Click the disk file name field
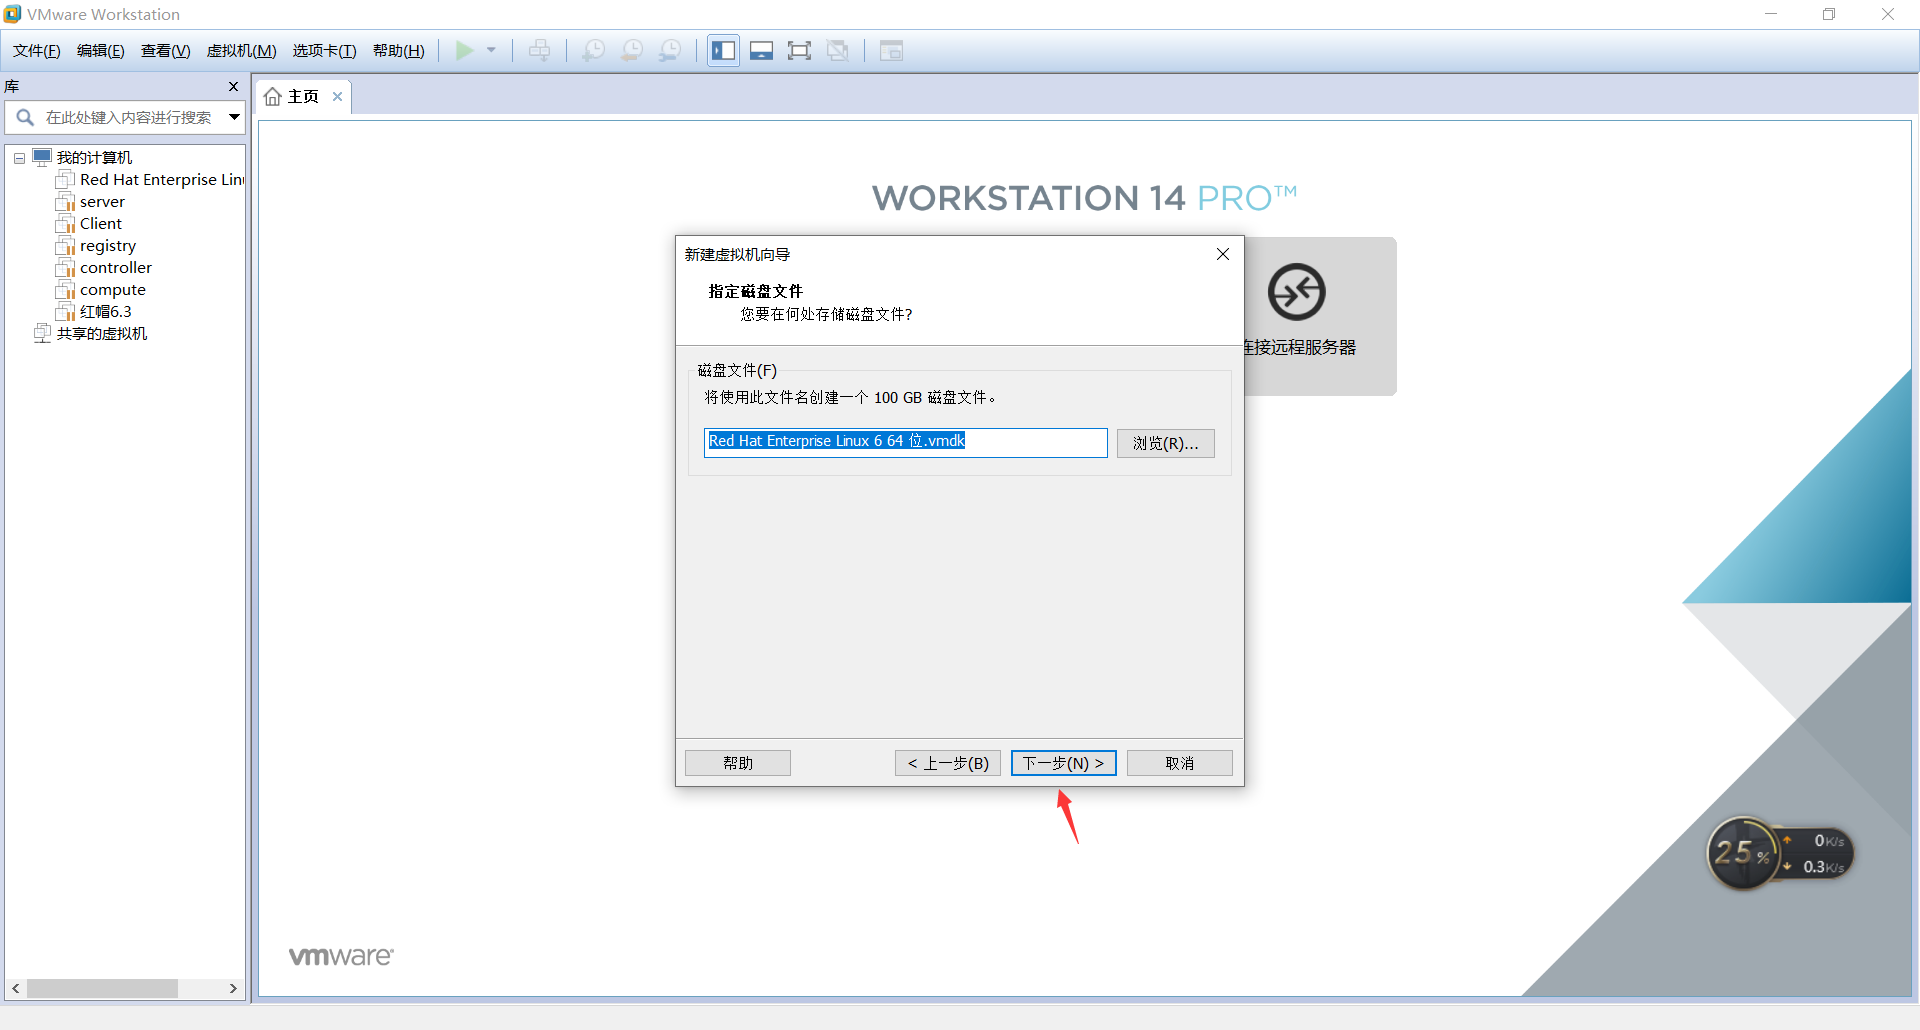The image size is (1920, 1030). [x=905, y=442]
